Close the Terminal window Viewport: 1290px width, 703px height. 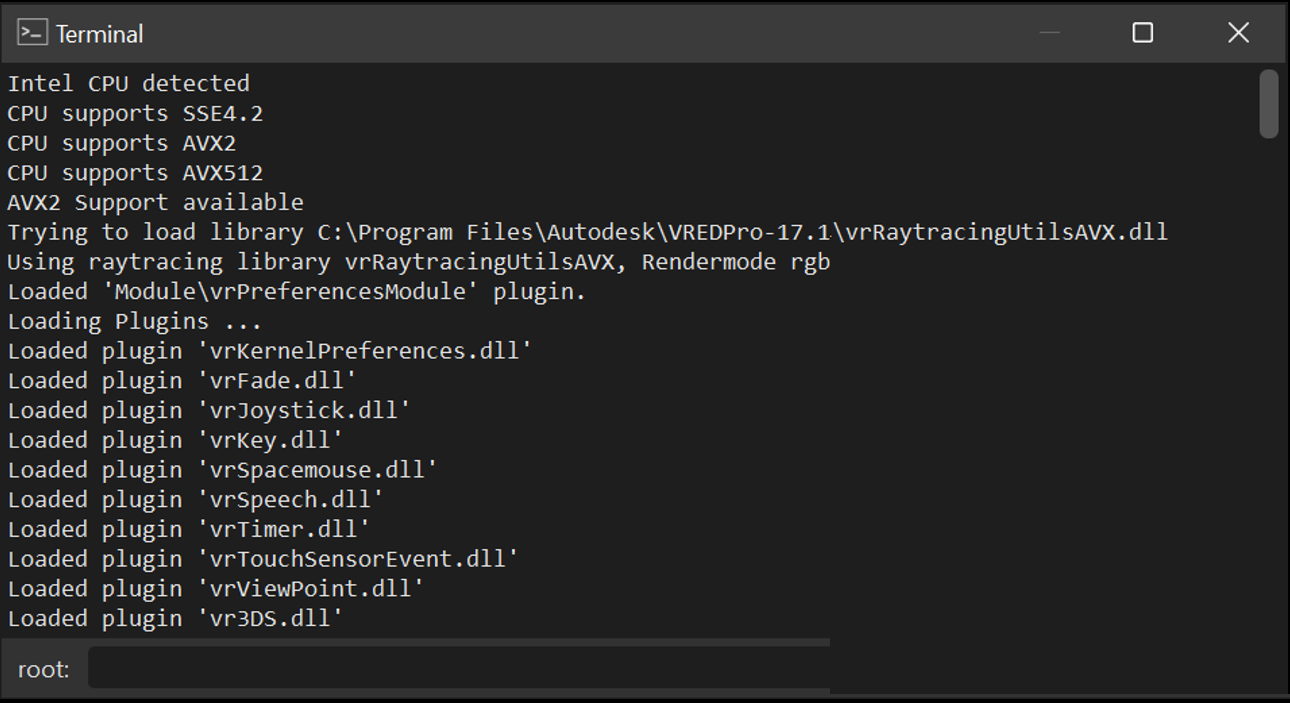(1238, 33)
